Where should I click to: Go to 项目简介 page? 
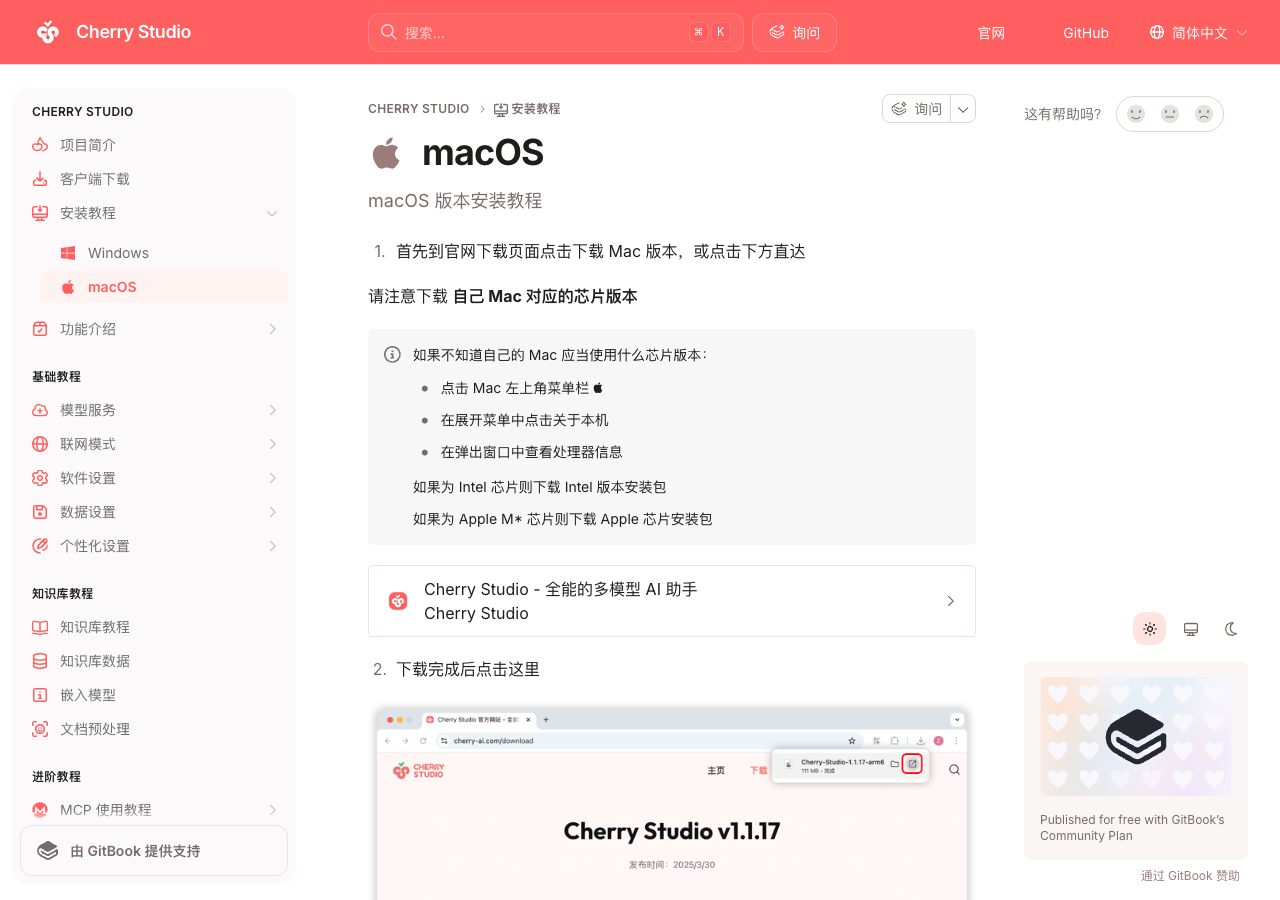pyautogui.click(x=156, y=145)
